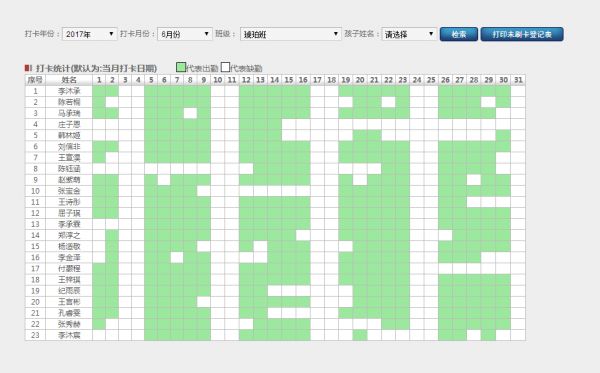This screenshot has height=373, width=600.
Task: Click day 31 column header
Action: tap(518, 80)
